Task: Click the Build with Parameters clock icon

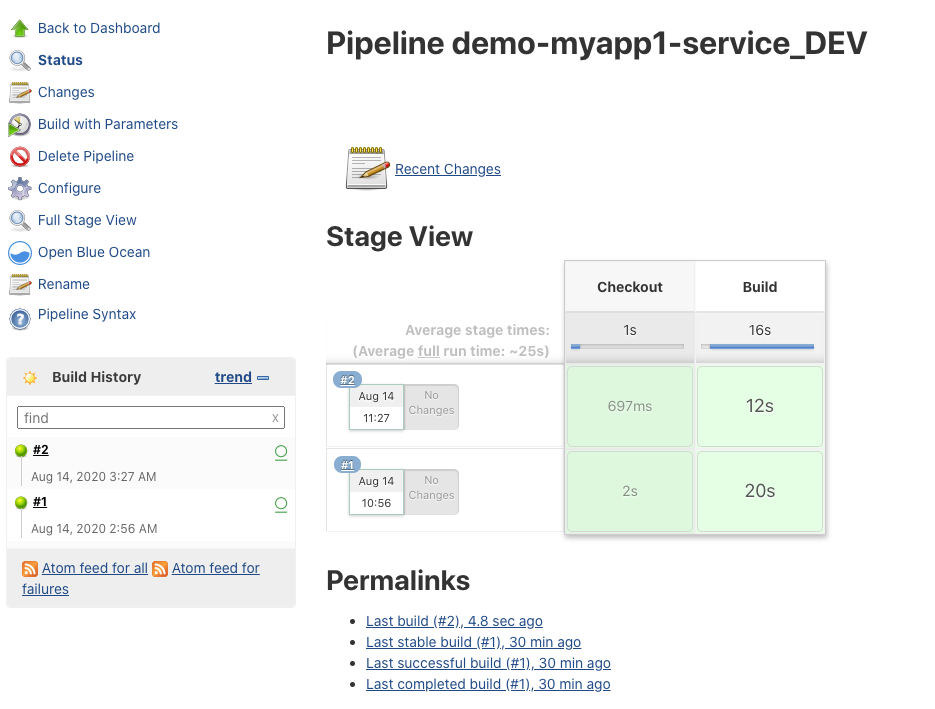Action: [20, 125]
